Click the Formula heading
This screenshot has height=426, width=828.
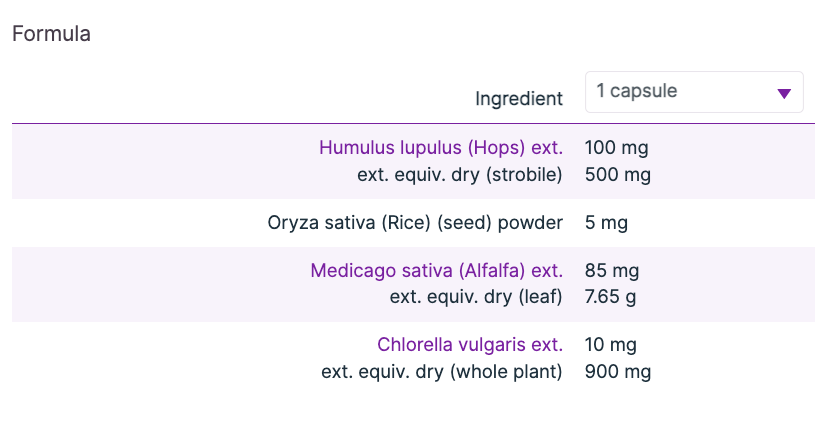pyautogui.click(x=51, y=34)
